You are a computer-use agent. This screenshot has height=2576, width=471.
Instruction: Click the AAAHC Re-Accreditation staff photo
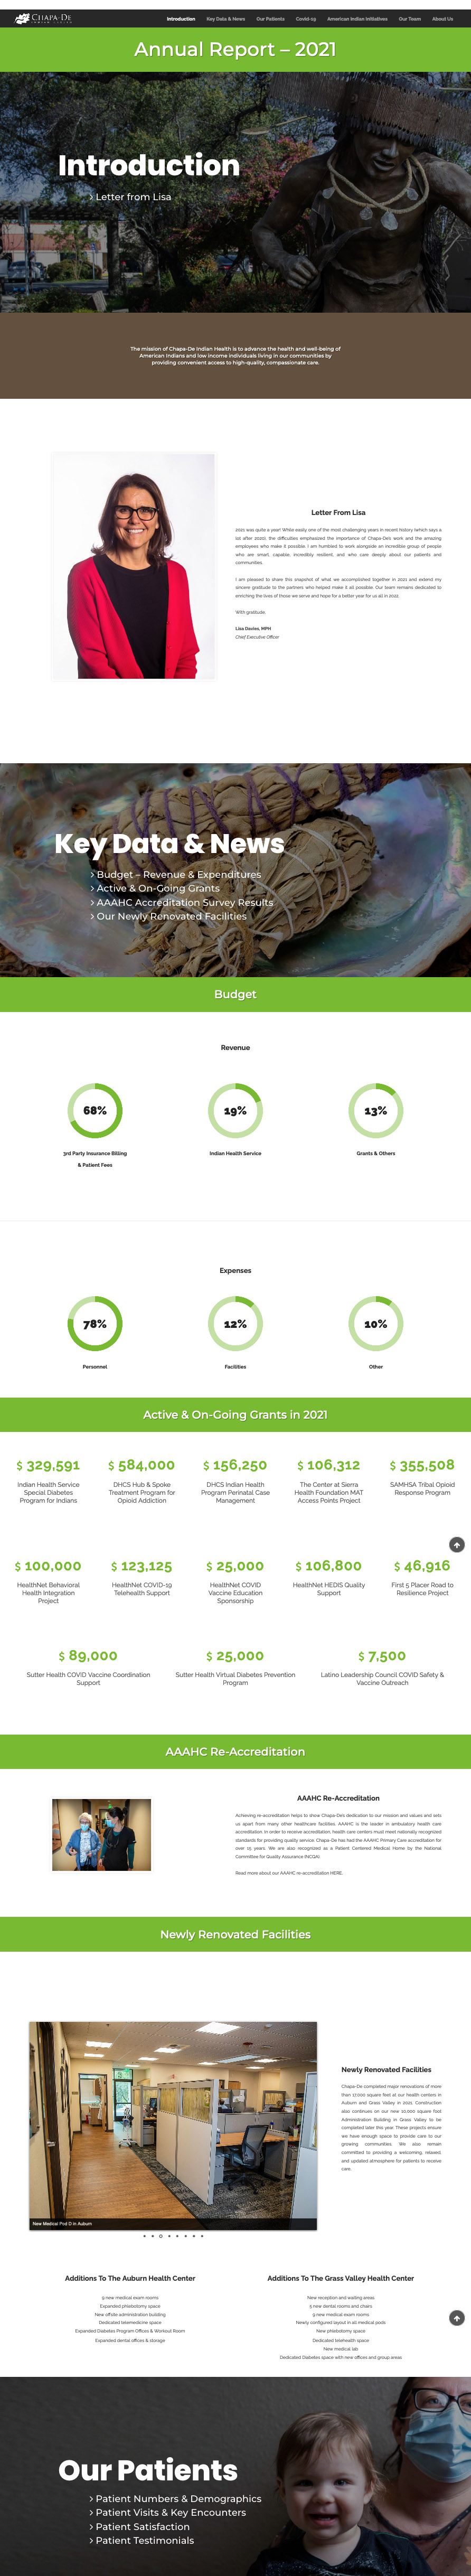[x=101, y=1835]
